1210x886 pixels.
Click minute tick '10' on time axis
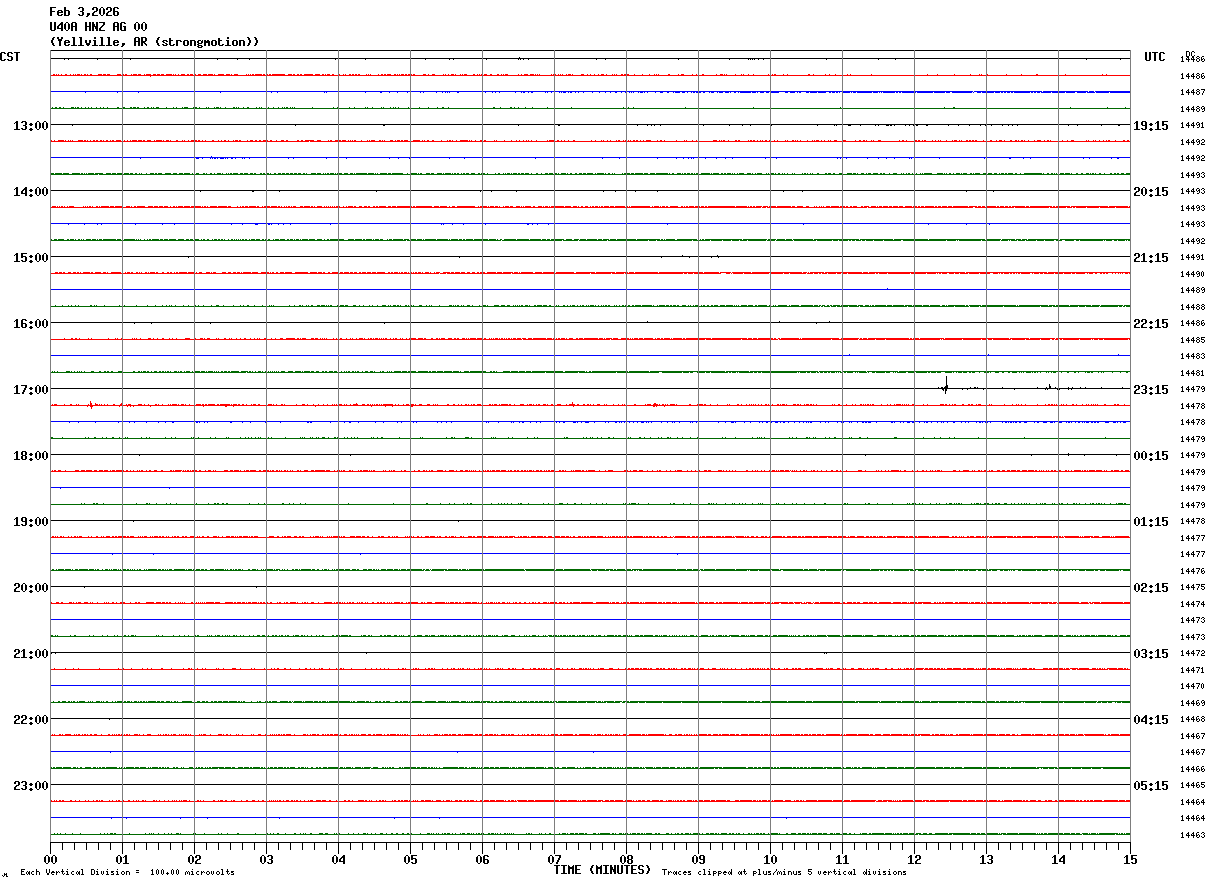tap(770, 859)
